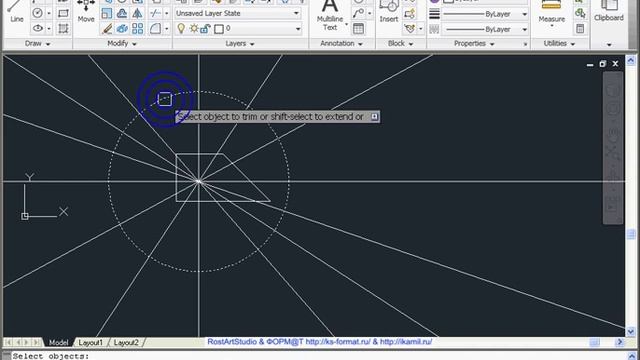Screen dimensions: 640x360
Task: Open the Leader tool dropdown arrow
Action: 369,13
